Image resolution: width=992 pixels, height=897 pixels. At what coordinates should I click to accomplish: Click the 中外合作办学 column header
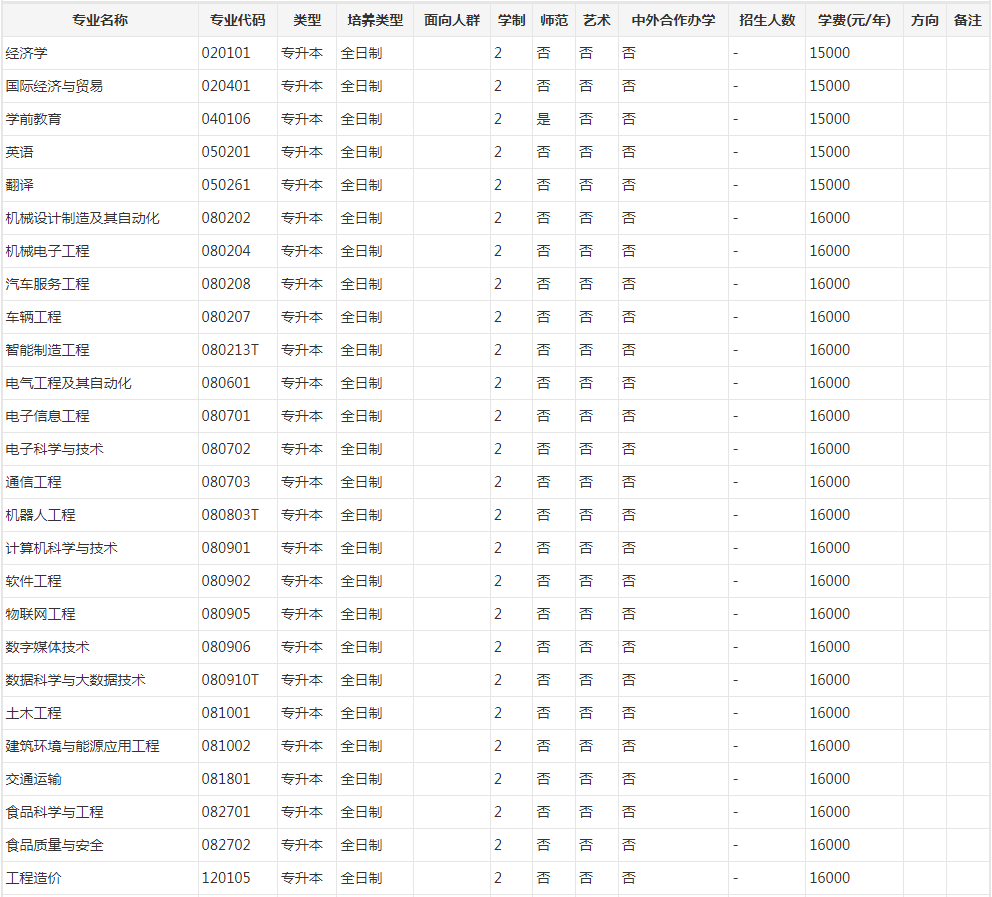pyautogui.click(x=673, y=20)
